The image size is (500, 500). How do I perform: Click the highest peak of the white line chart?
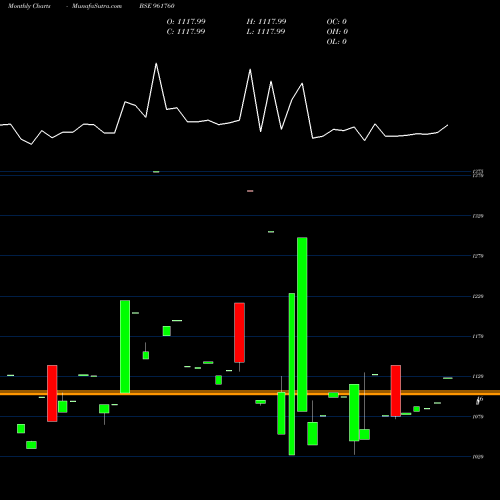[x=156, y=64]
